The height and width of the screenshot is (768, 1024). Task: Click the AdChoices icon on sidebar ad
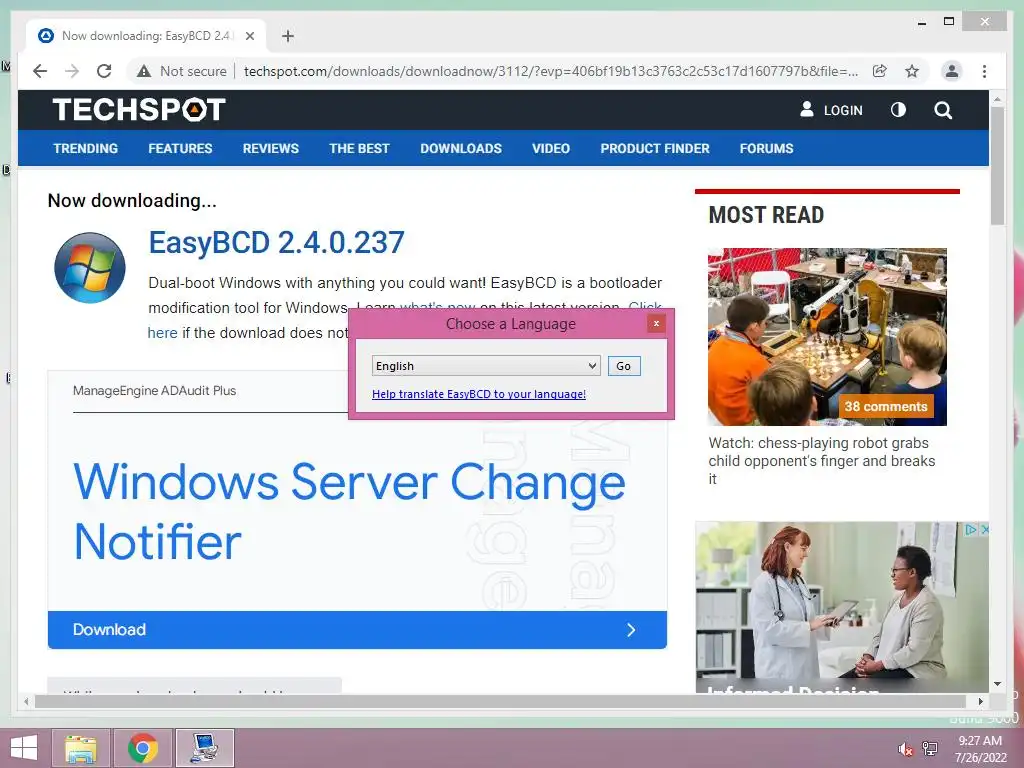pyautogui.click(x=971, y=530)
